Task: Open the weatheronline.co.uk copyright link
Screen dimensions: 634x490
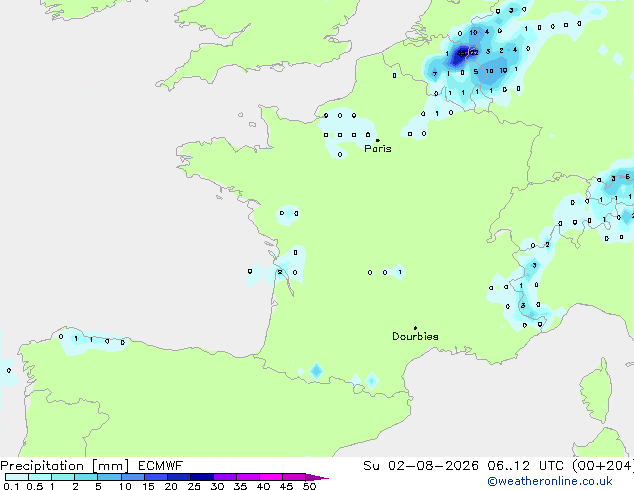Action: coord(550,481)
